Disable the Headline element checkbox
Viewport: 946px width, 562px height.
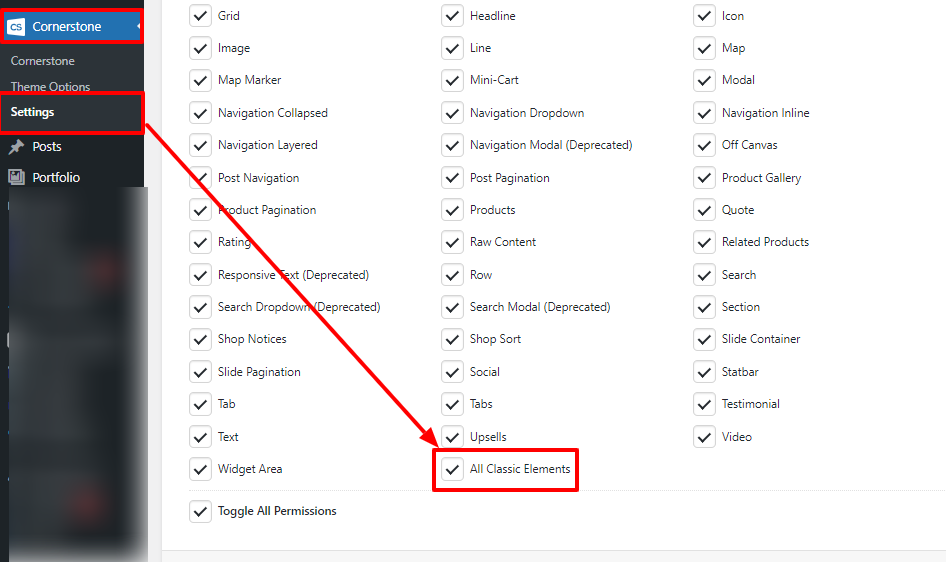coord(453,16)
